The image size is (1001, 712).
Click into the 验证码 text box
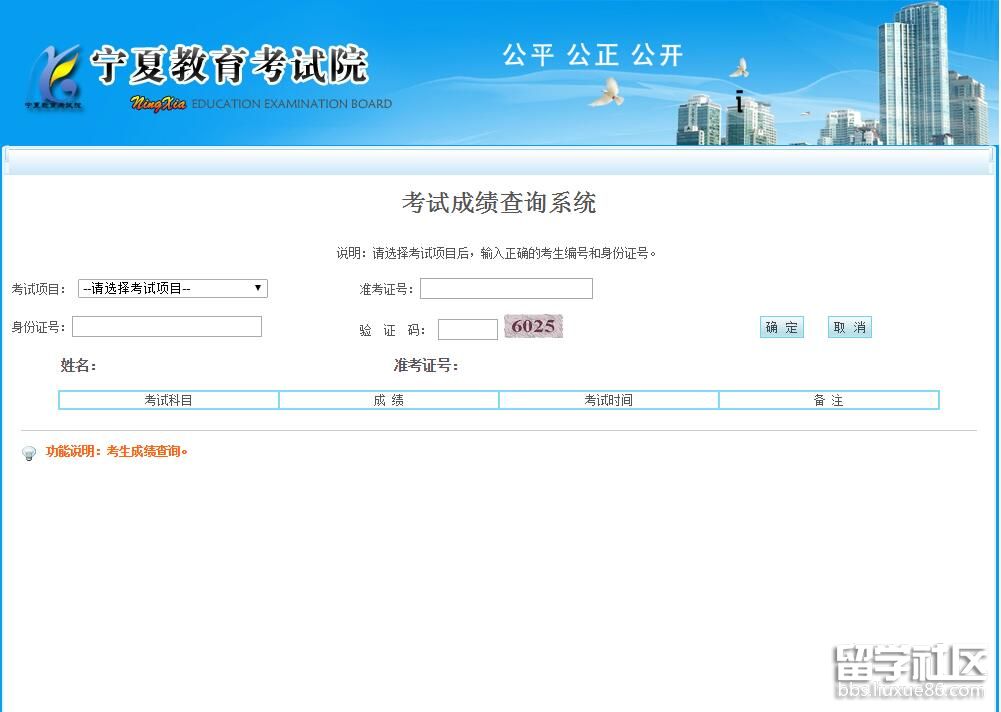tap(467, 330)
